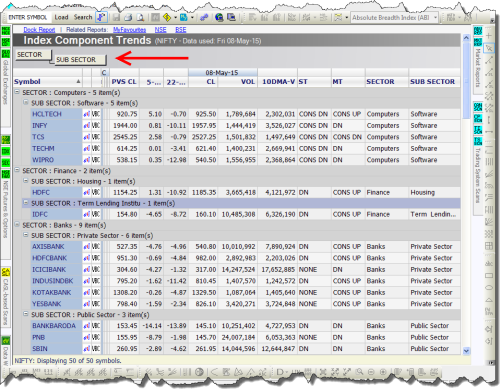Collapse the SECTOR : Banks group
Viewport: 500px width, 389px height.
(x=17, y=224)
